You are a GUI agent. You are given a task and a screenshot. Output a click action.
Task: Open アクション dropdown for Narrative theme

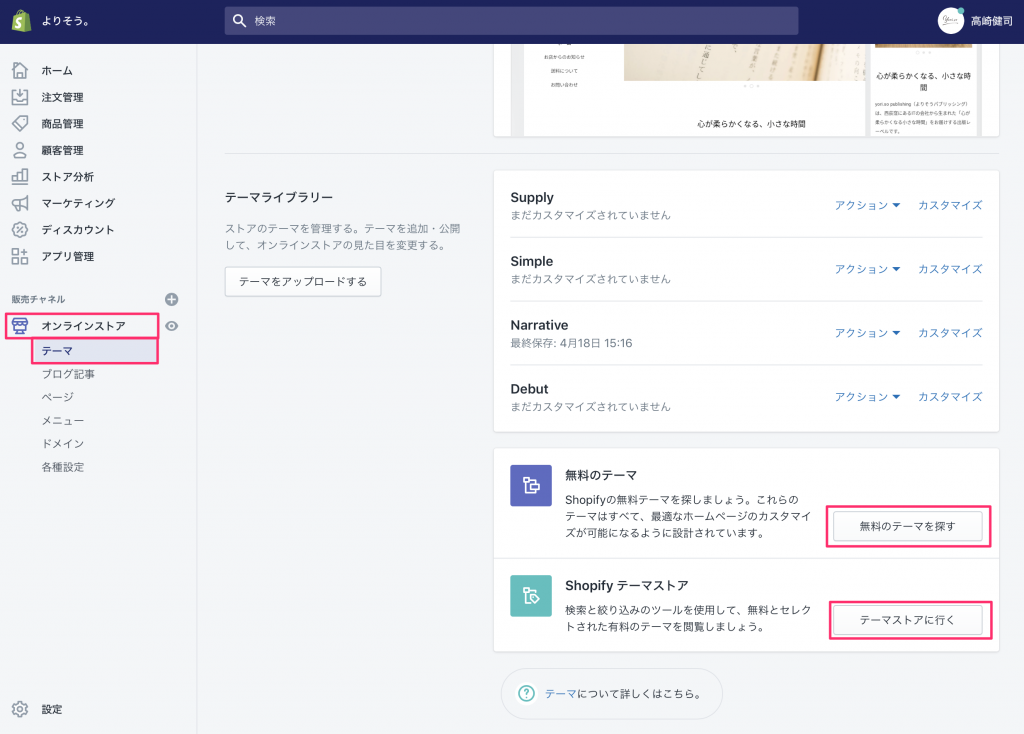867,333
